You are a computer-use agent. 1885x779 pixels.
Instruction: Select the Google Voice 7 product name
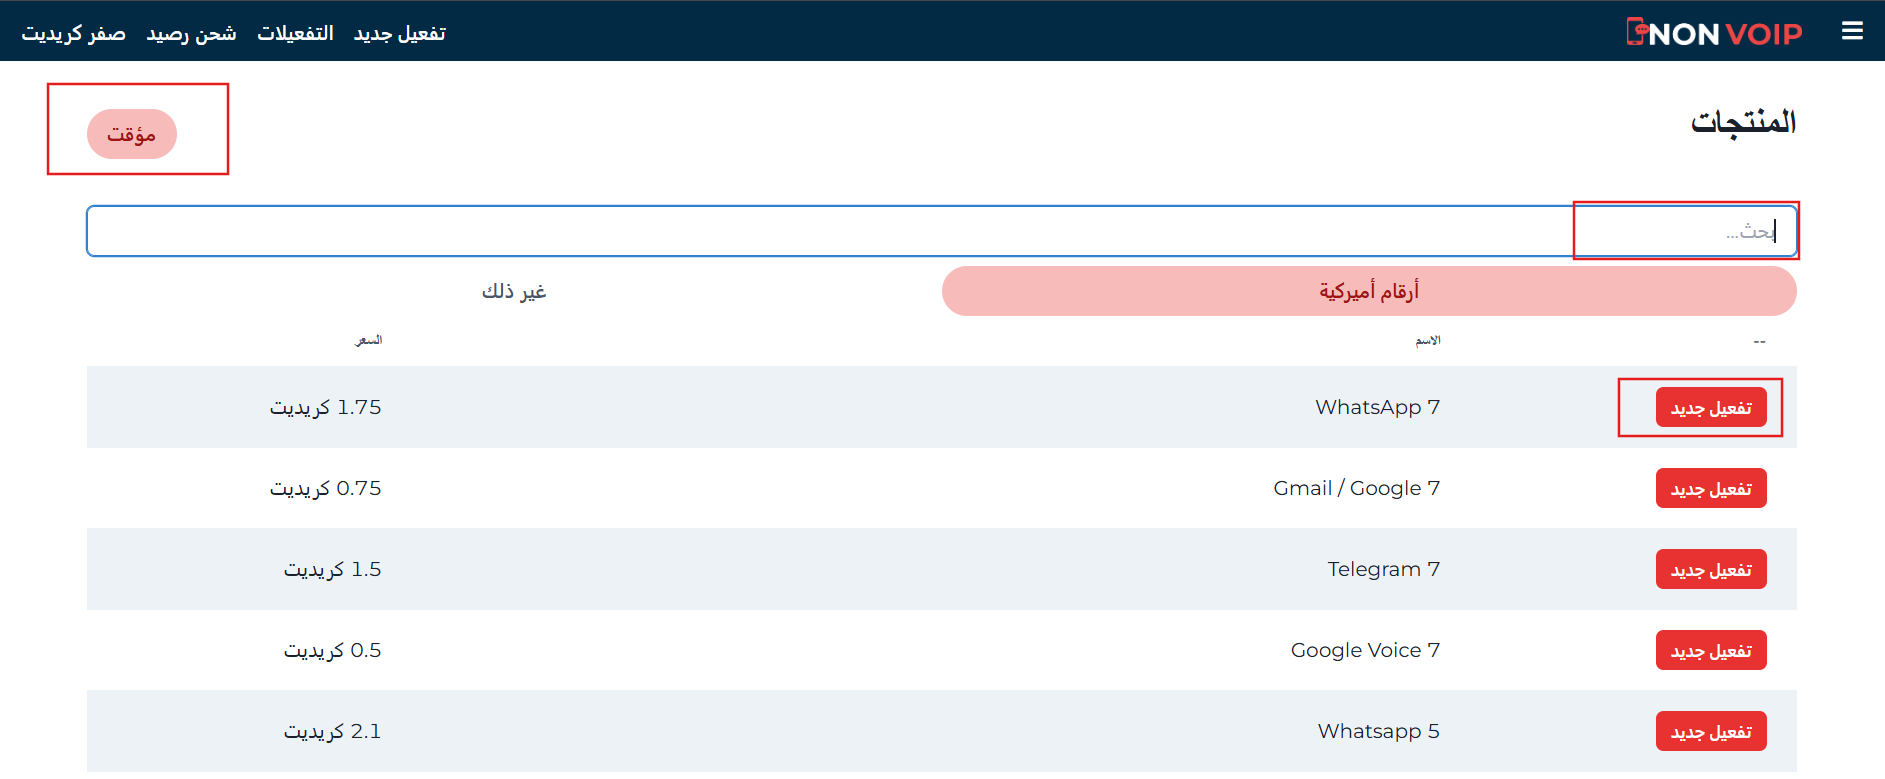[1366, 650]
